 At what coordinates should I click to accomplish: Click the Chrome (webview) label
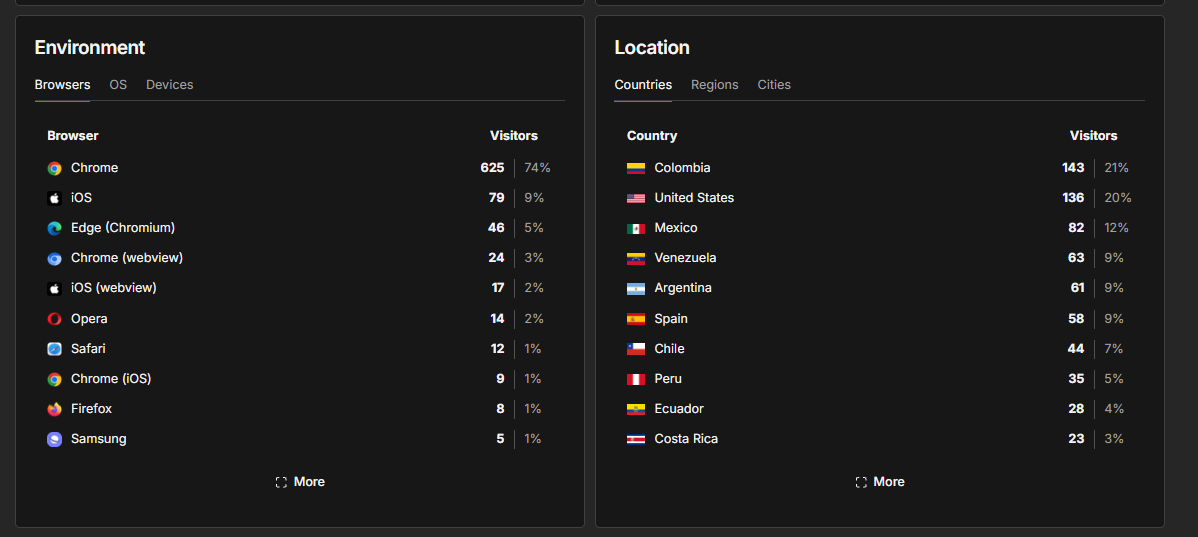tap(127, 257)
